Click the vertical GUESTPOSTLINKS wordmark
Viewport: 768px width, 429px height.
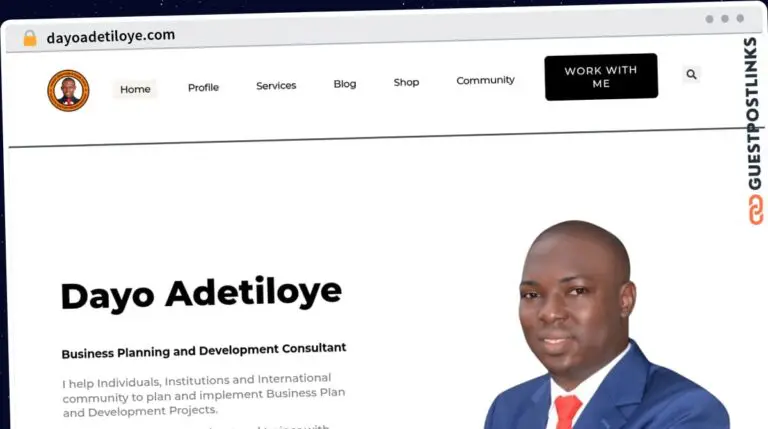coord(753,113)
